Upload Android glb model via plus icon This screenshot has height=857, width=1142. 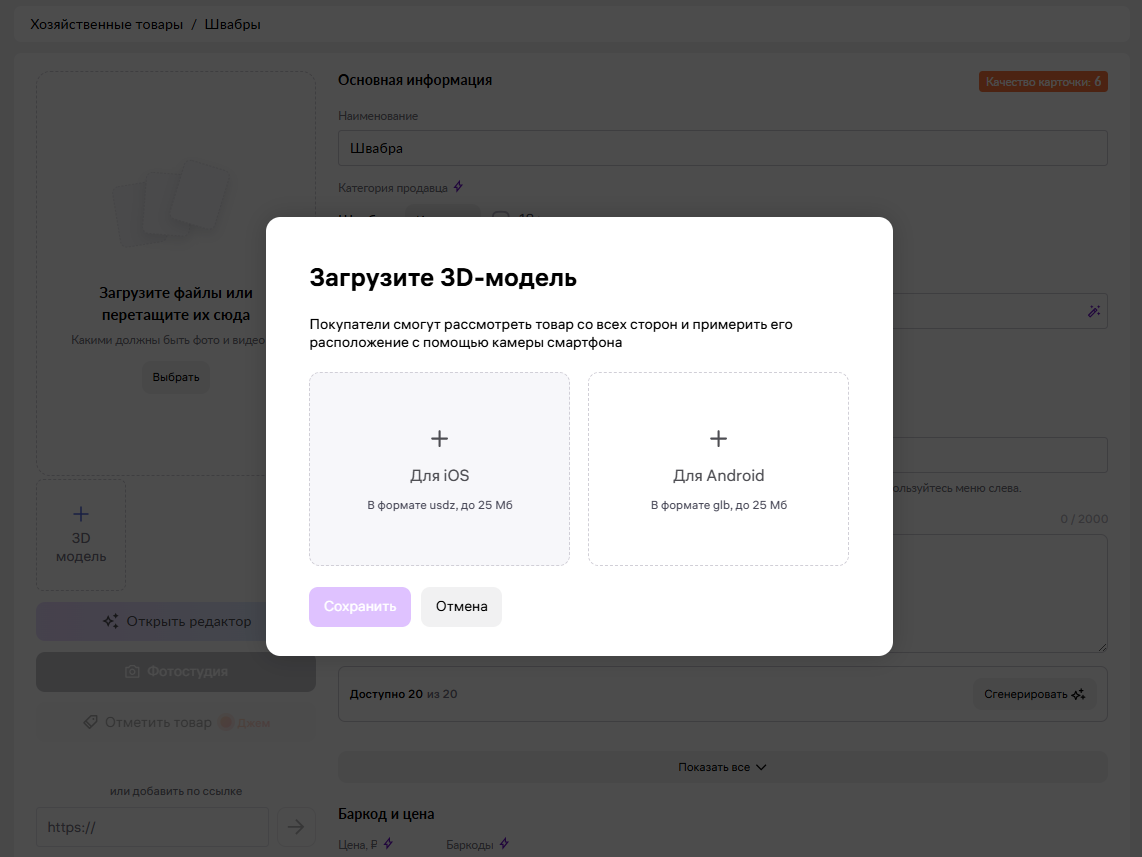pos(718,438)
